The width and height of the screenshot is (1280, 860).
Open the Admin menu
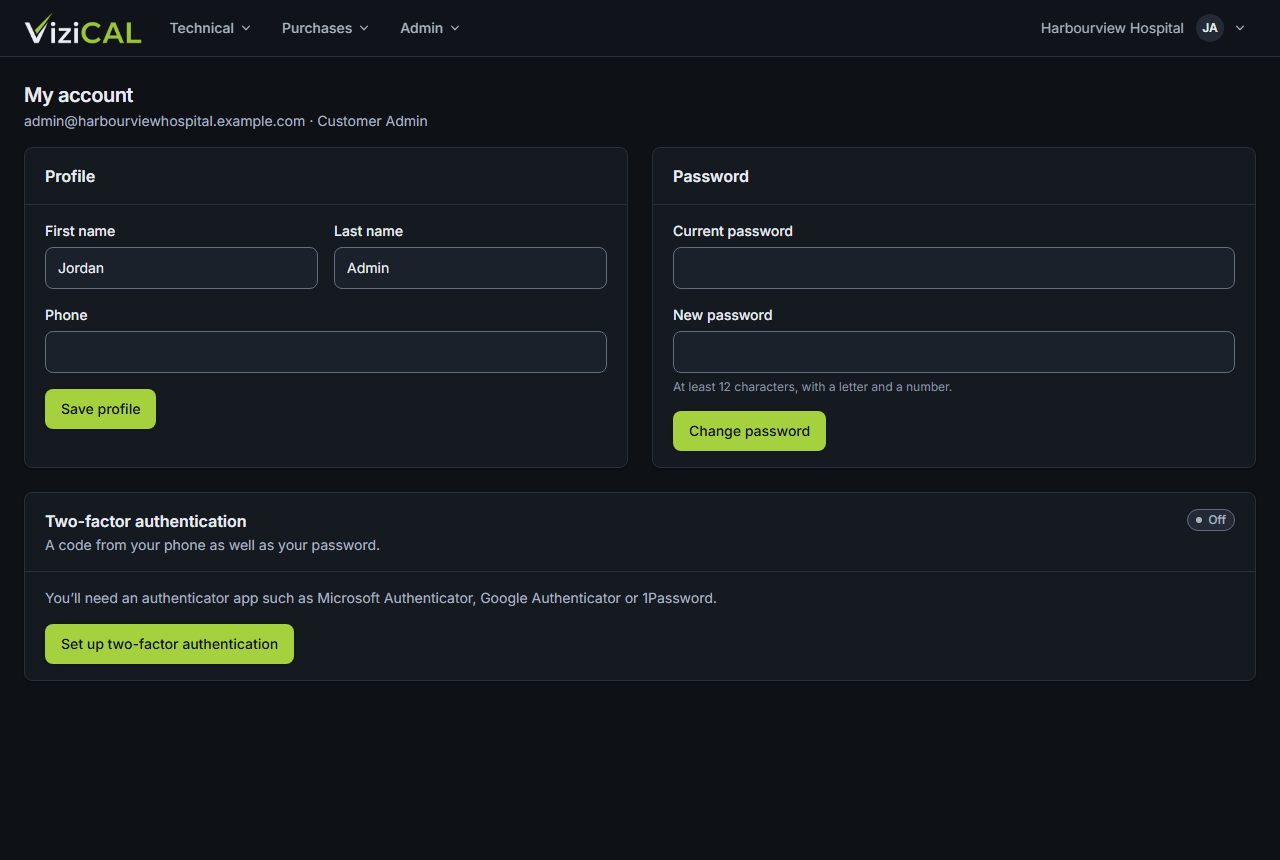430,28
